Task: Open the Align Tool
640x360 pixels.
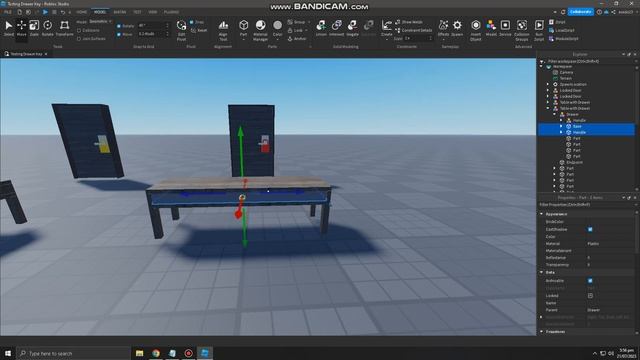Action: [x=223, y=30]
